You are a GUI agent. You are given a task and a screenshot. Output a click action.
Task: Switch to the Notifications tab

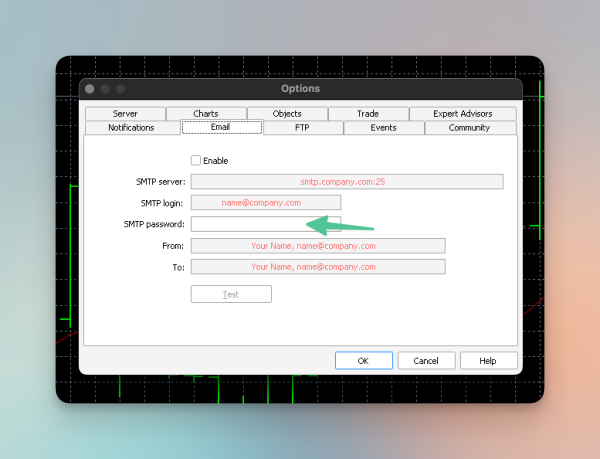point(131,128)
